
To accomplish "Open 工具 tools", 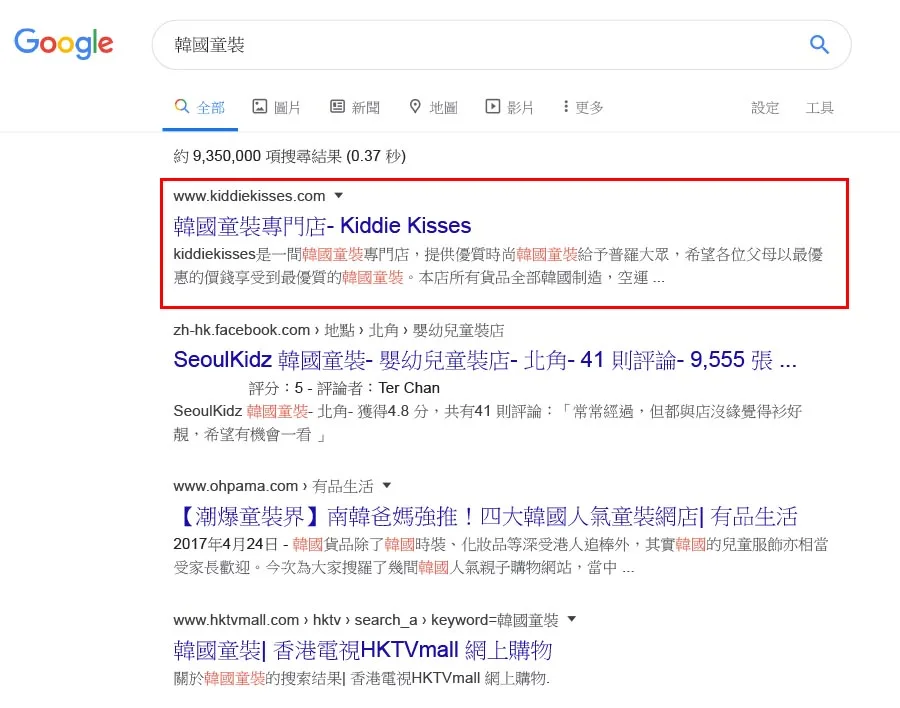I will coord(820,107).
